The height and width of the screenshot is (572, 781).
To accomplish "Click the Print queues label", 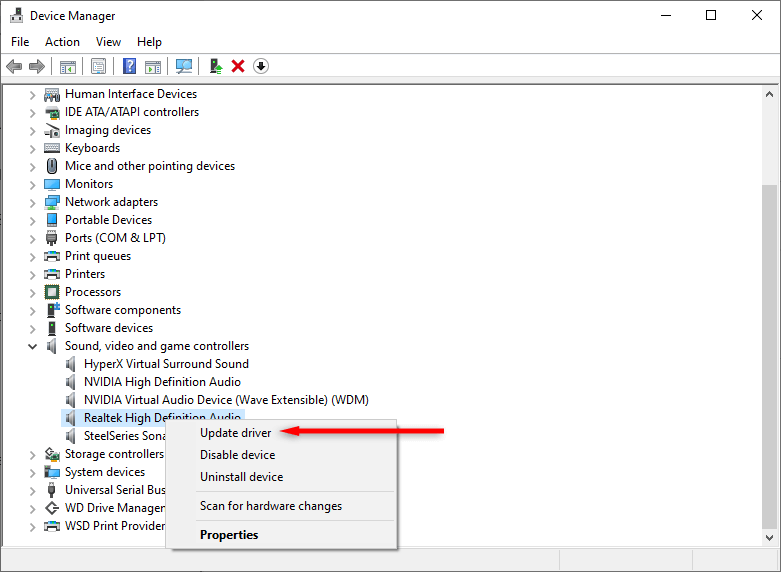I will point(98,256).
